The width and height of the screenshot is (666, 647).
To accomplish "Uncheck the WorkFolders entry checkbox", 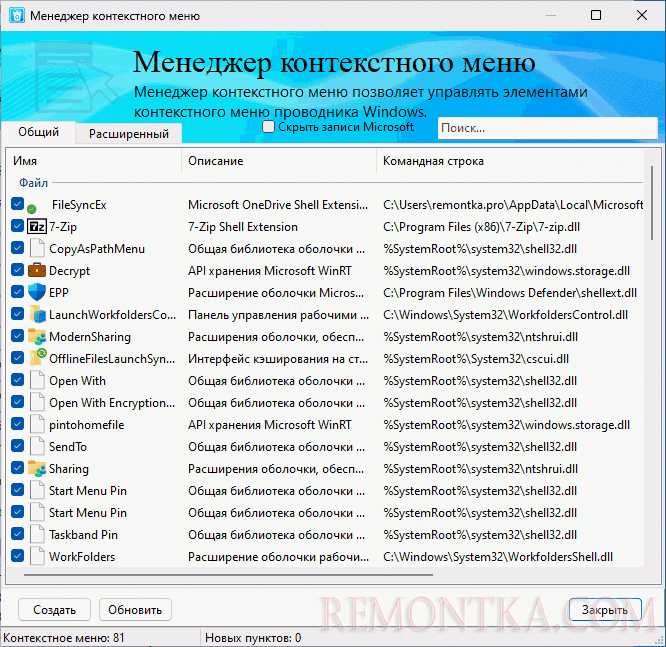I will [x=17, y=556].
